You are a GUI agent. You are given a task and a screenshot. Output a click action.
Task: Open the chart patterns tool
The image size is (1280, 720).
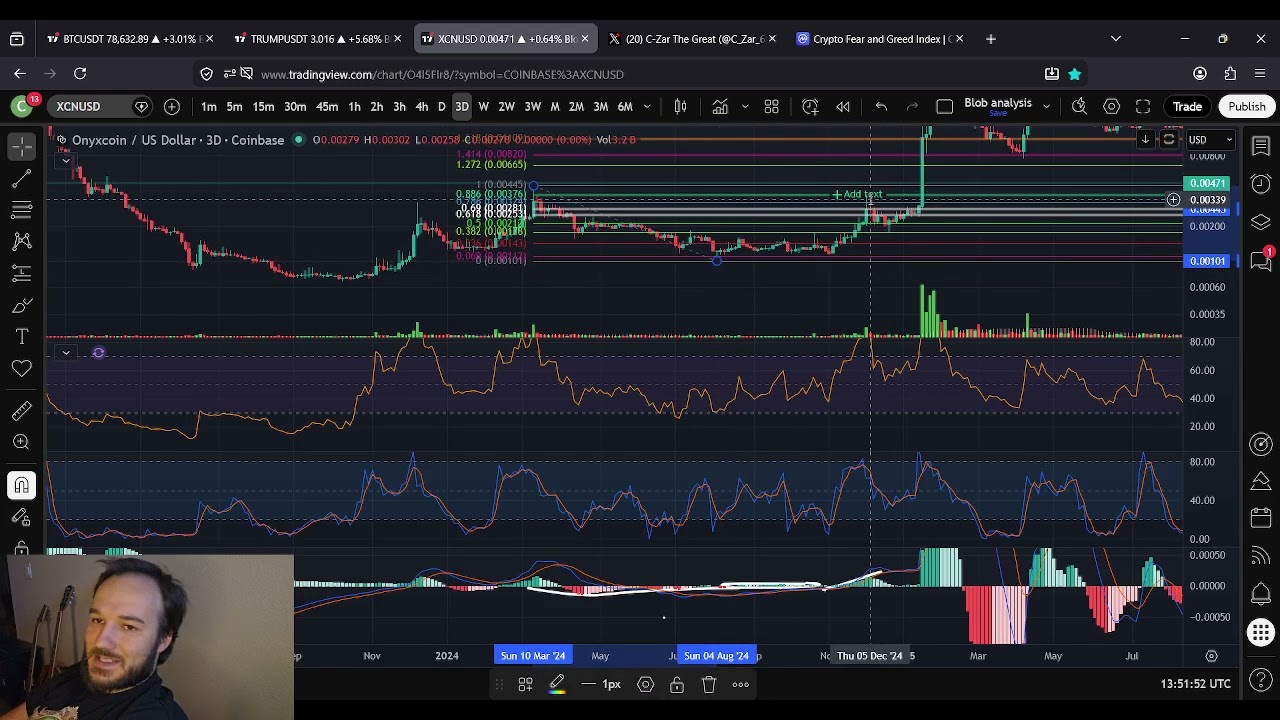point(21,241)
